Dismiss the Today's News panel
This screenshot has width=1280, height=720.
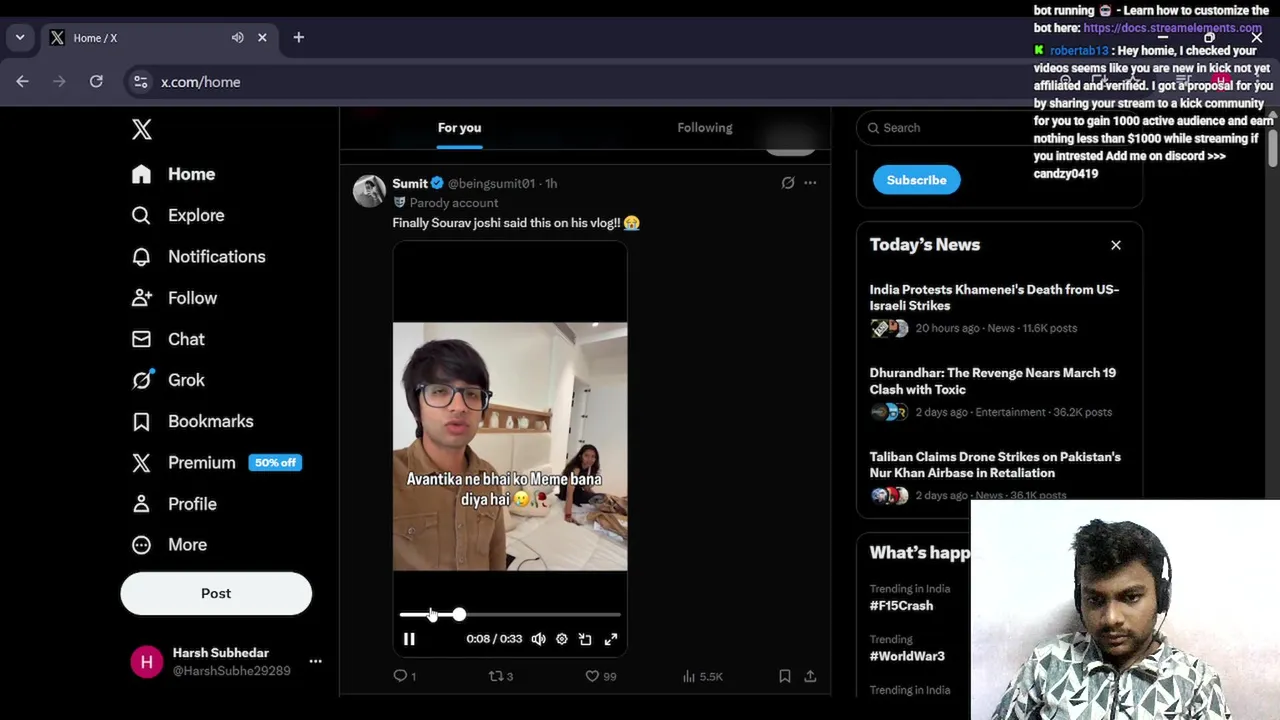(1116, 245)
